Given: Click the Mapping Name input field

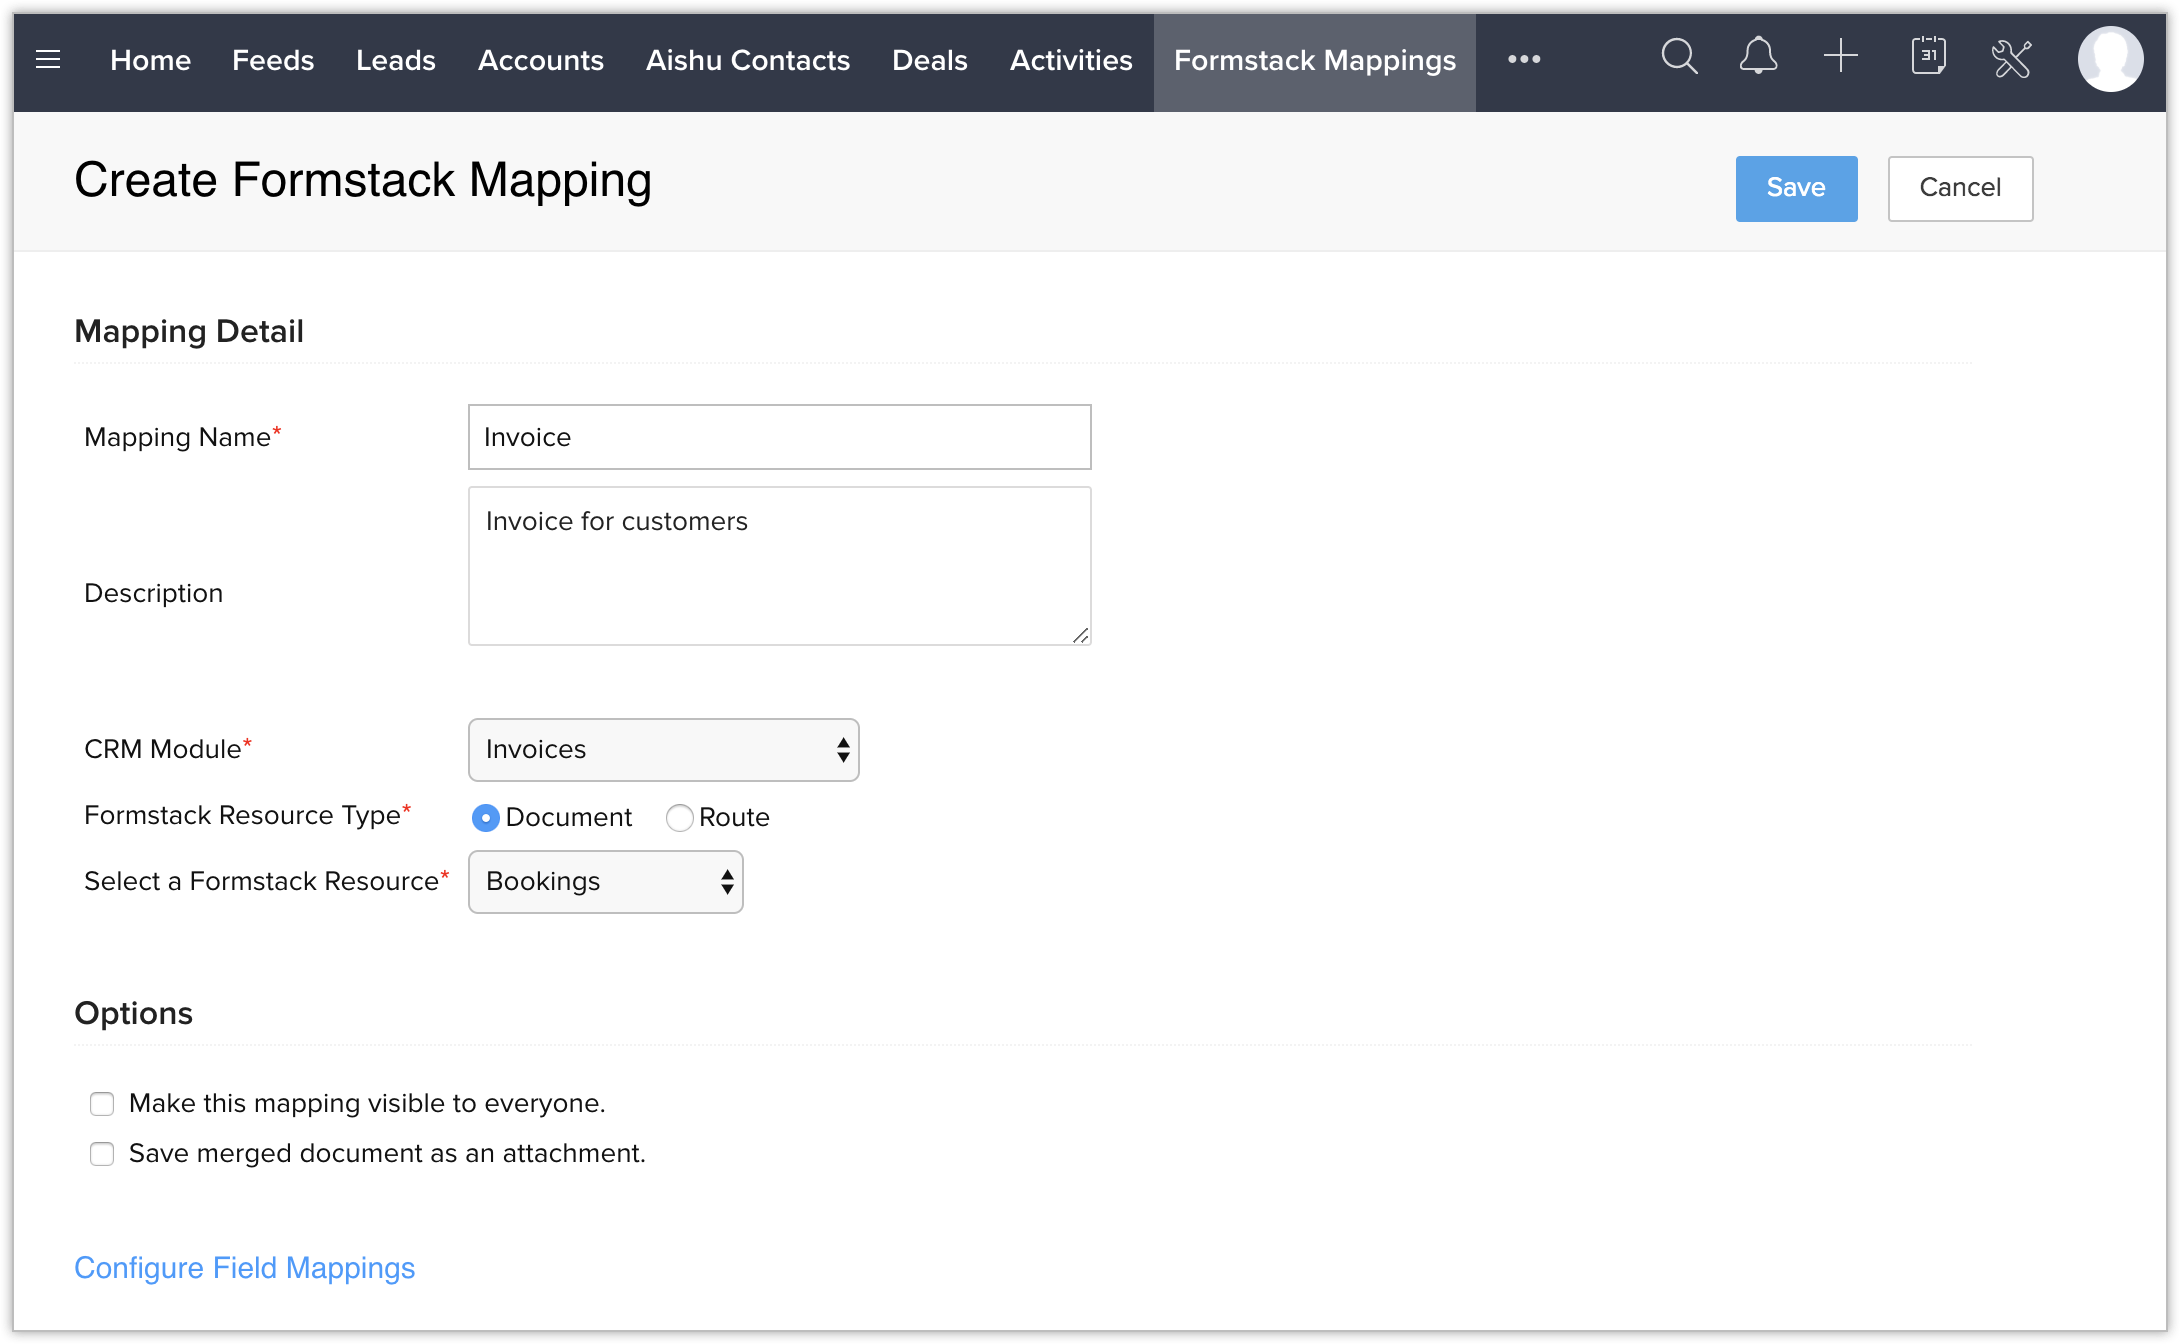Looking at the screenshot, I should click(x=780, y=437).
